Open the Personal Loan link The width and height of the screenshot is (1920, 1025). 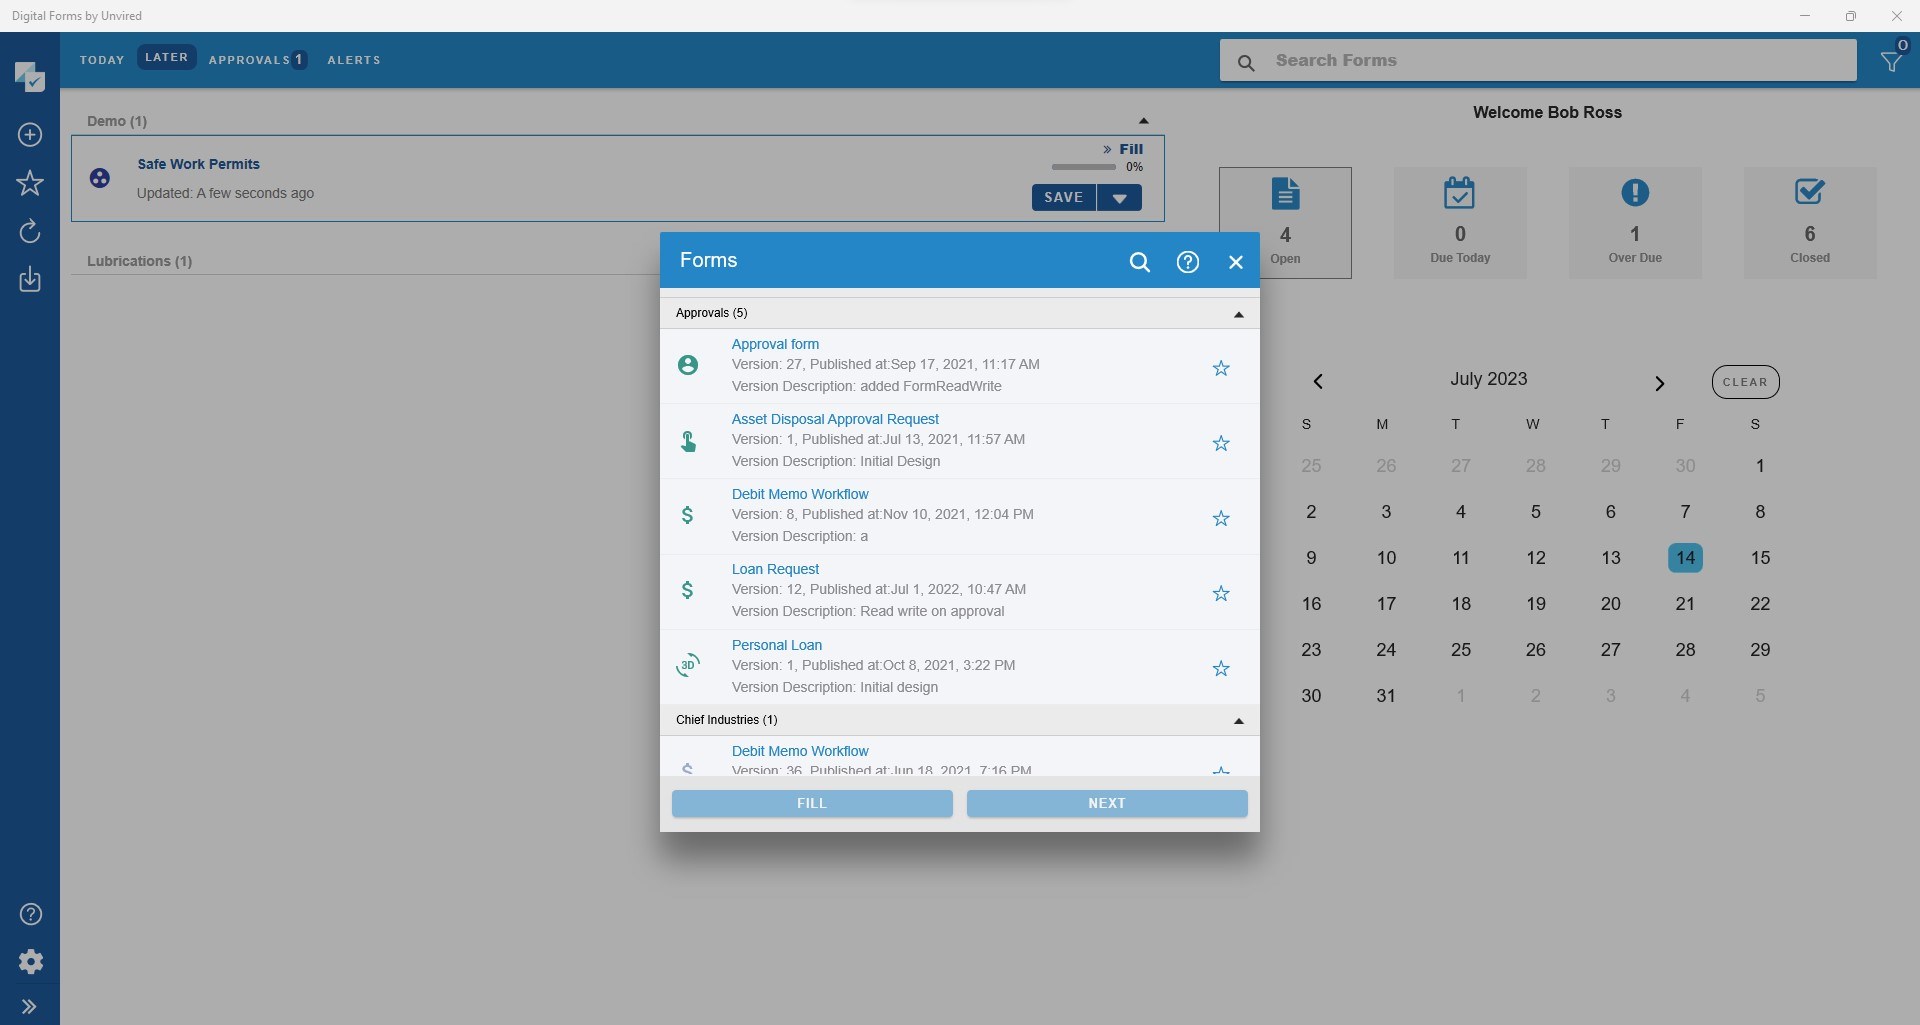(777, 645)
